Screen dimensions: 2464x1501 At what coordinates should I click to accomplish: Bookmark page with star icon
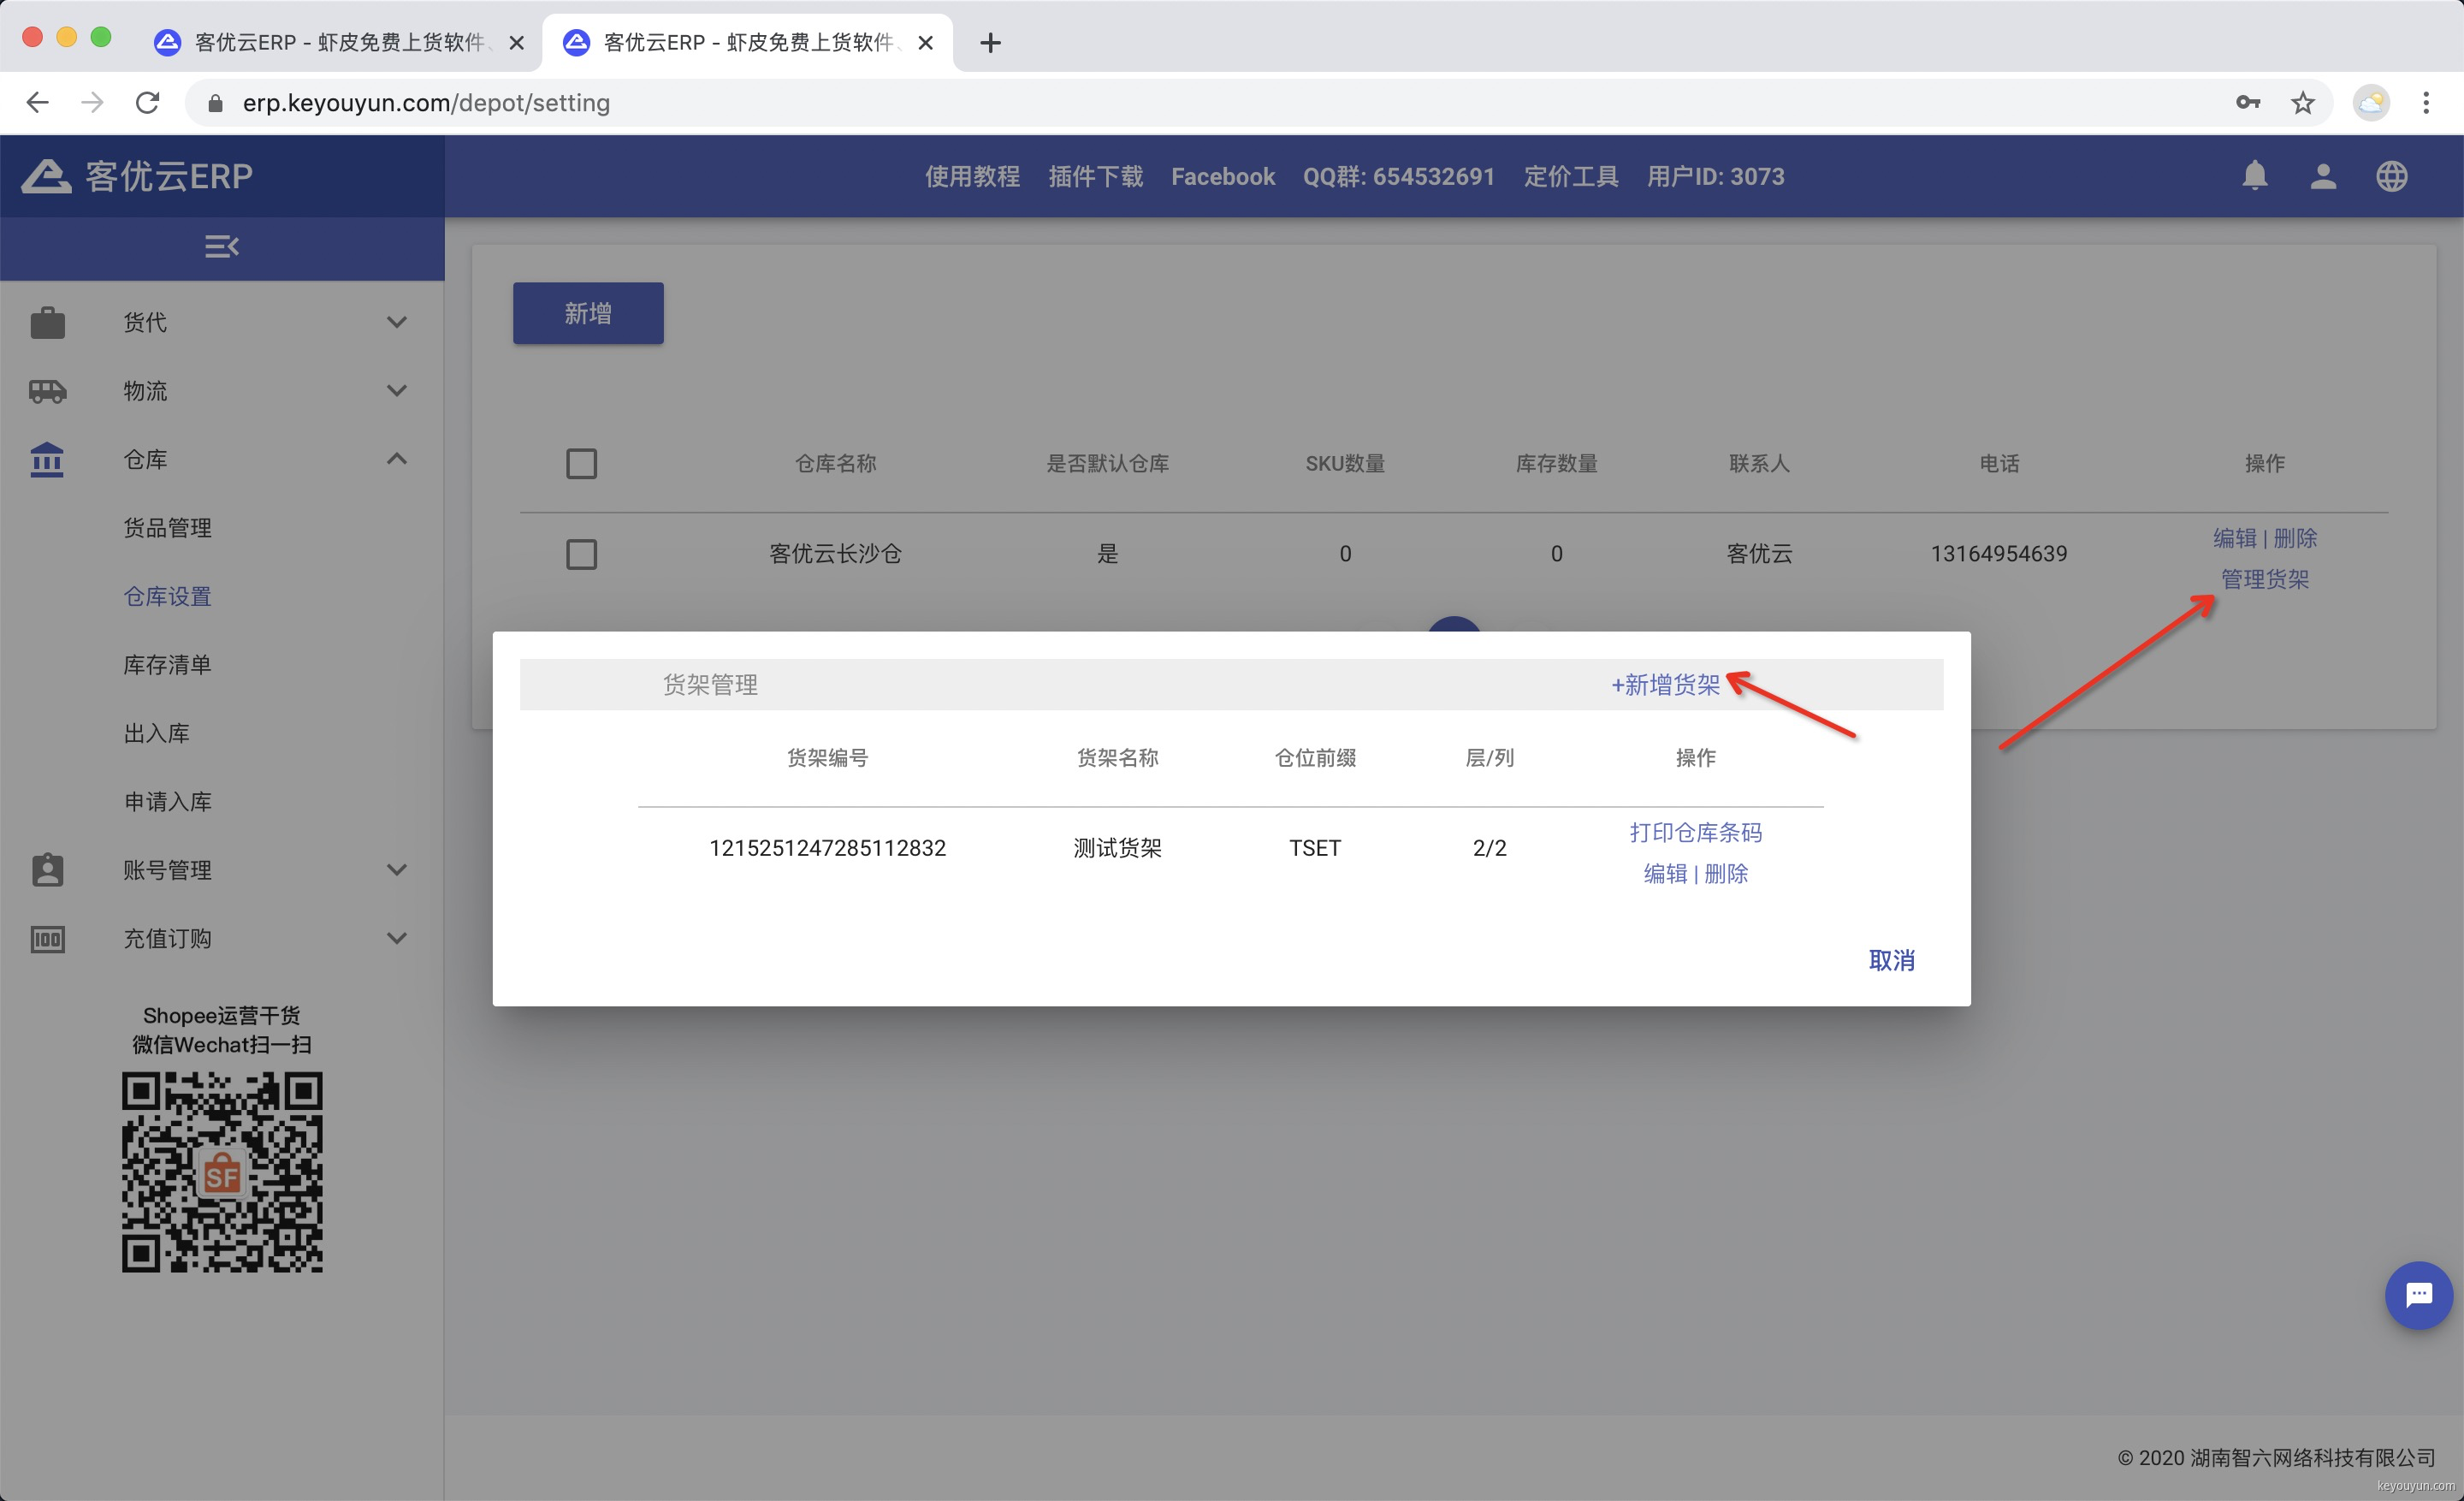pos(2303,103)
